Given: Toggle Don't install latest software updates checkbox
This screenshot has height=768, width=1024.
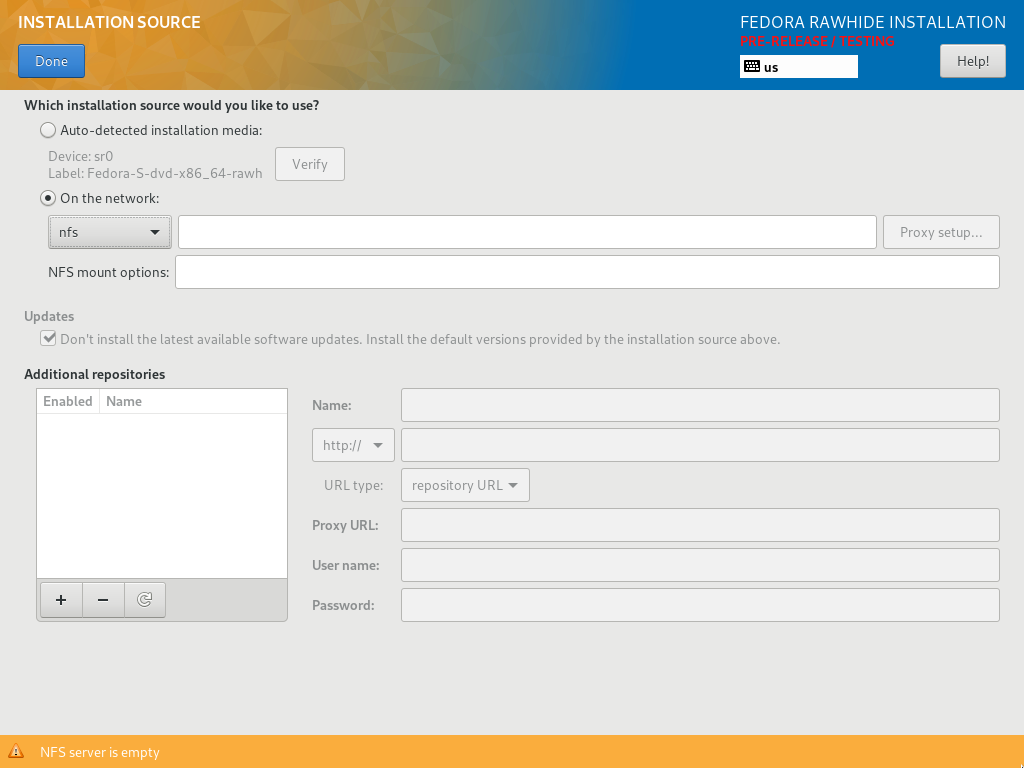Looking at the screenshot, I should (x=48, y=338).
